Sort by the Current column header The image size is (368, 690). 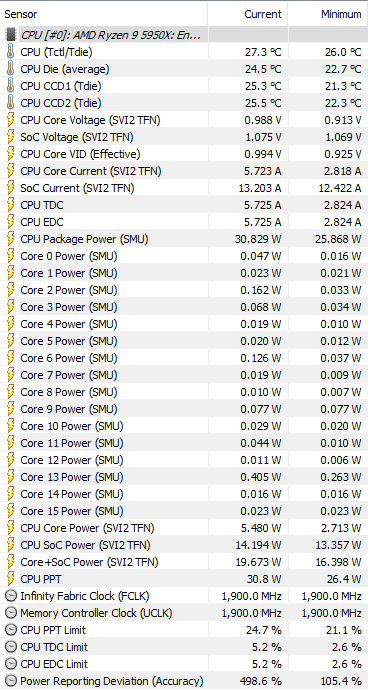pos(248,14)
